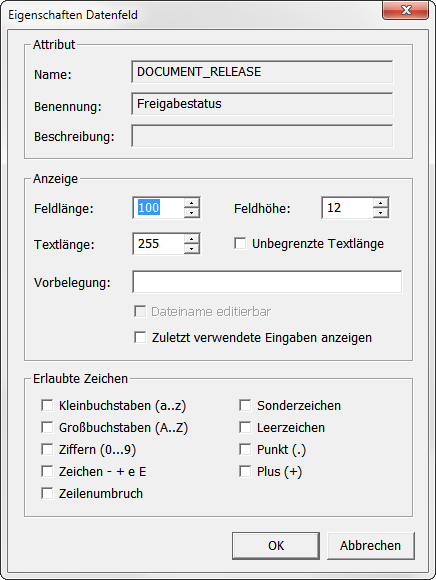Decrease Feldhöhe with the down arrow

coord(381,212)
